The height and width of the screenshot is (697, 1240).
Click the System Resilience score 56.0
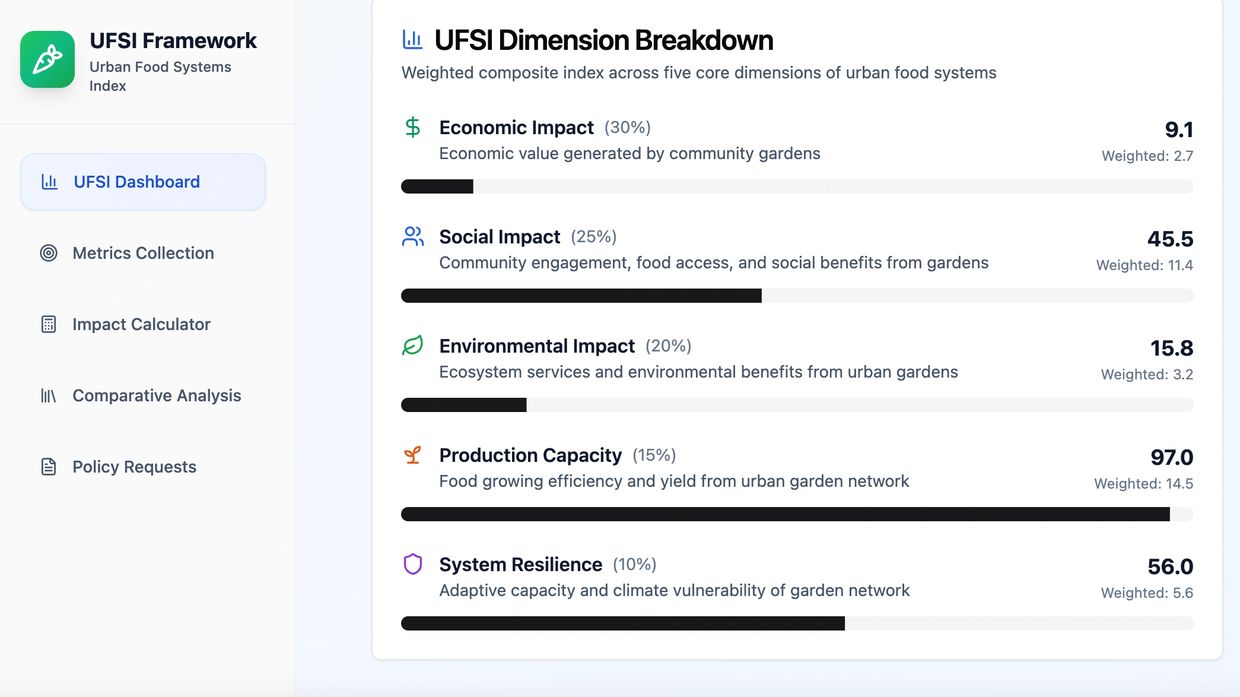(1170, 567)
